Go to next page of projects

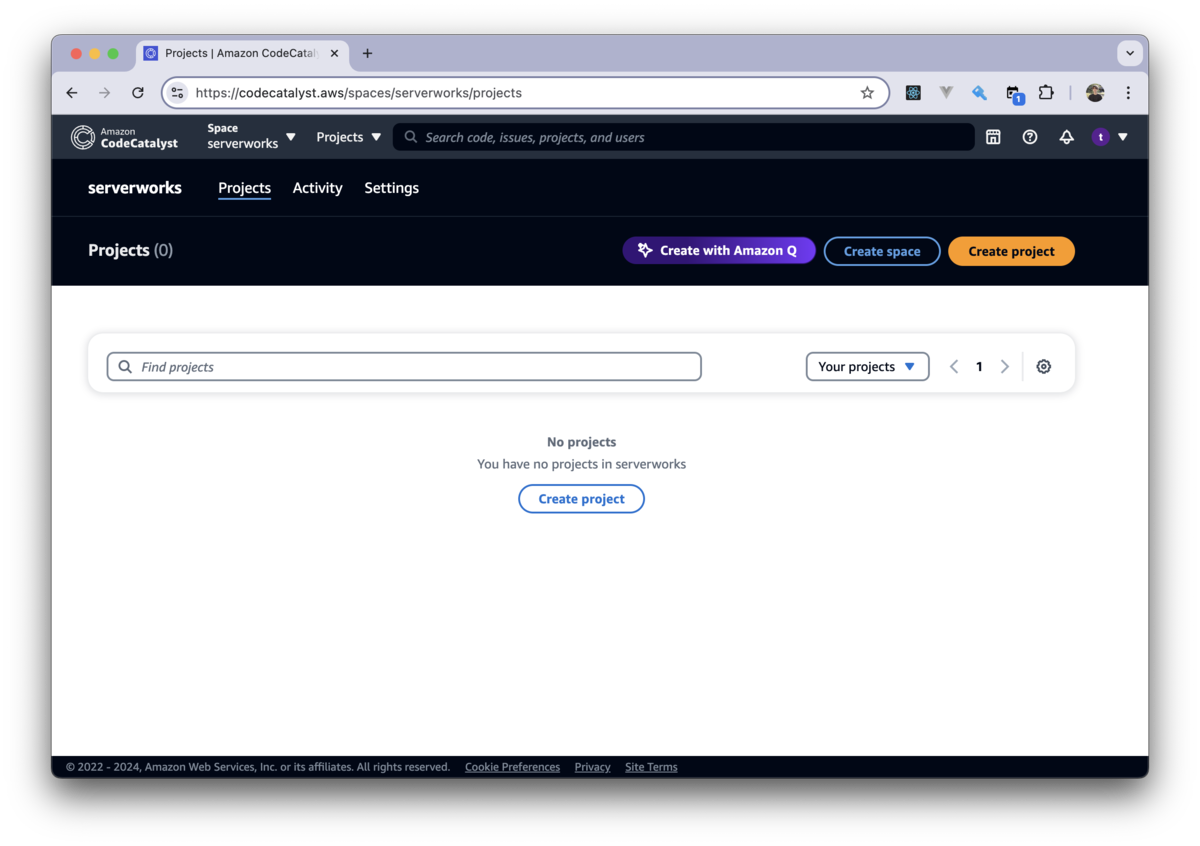1005,367
